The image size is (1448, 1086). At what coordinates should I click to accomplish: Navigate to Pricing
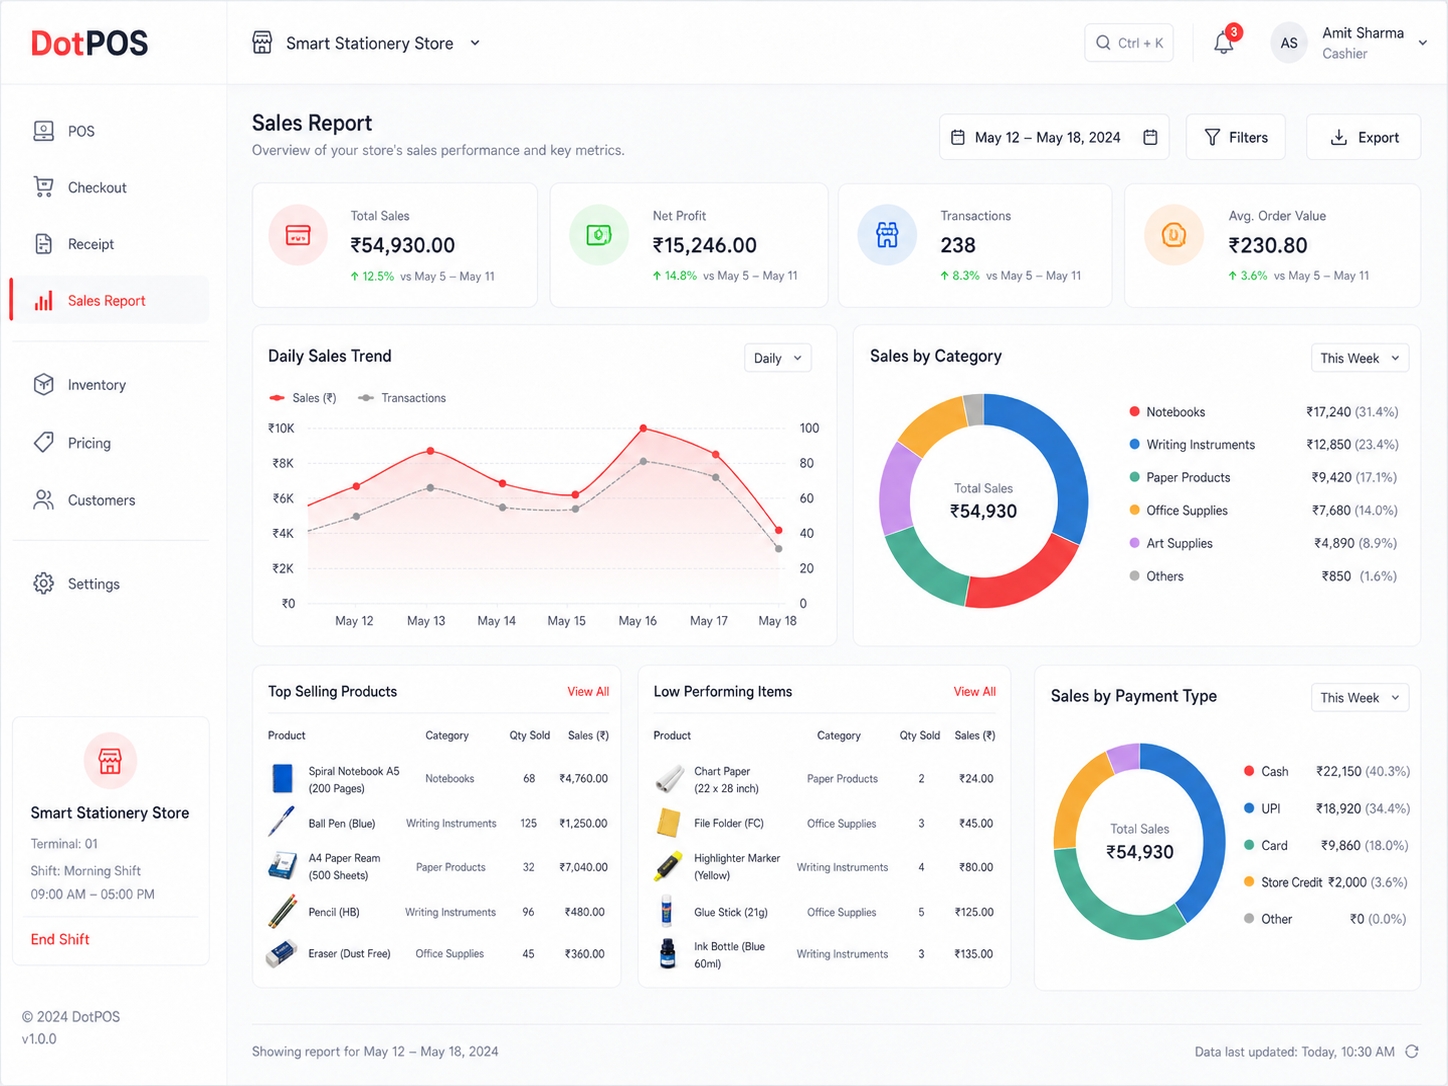pyautogui.click(x=110, y=443)
